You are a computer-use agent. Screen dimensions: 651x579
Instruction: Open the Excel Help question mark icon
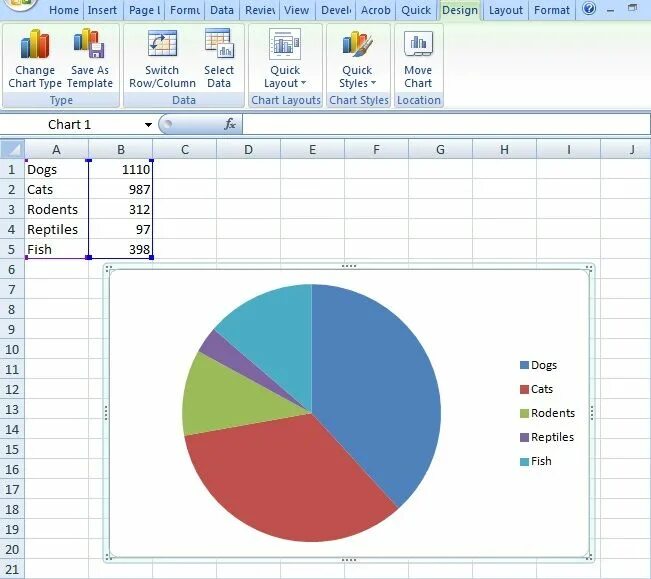tap(589, 8)
